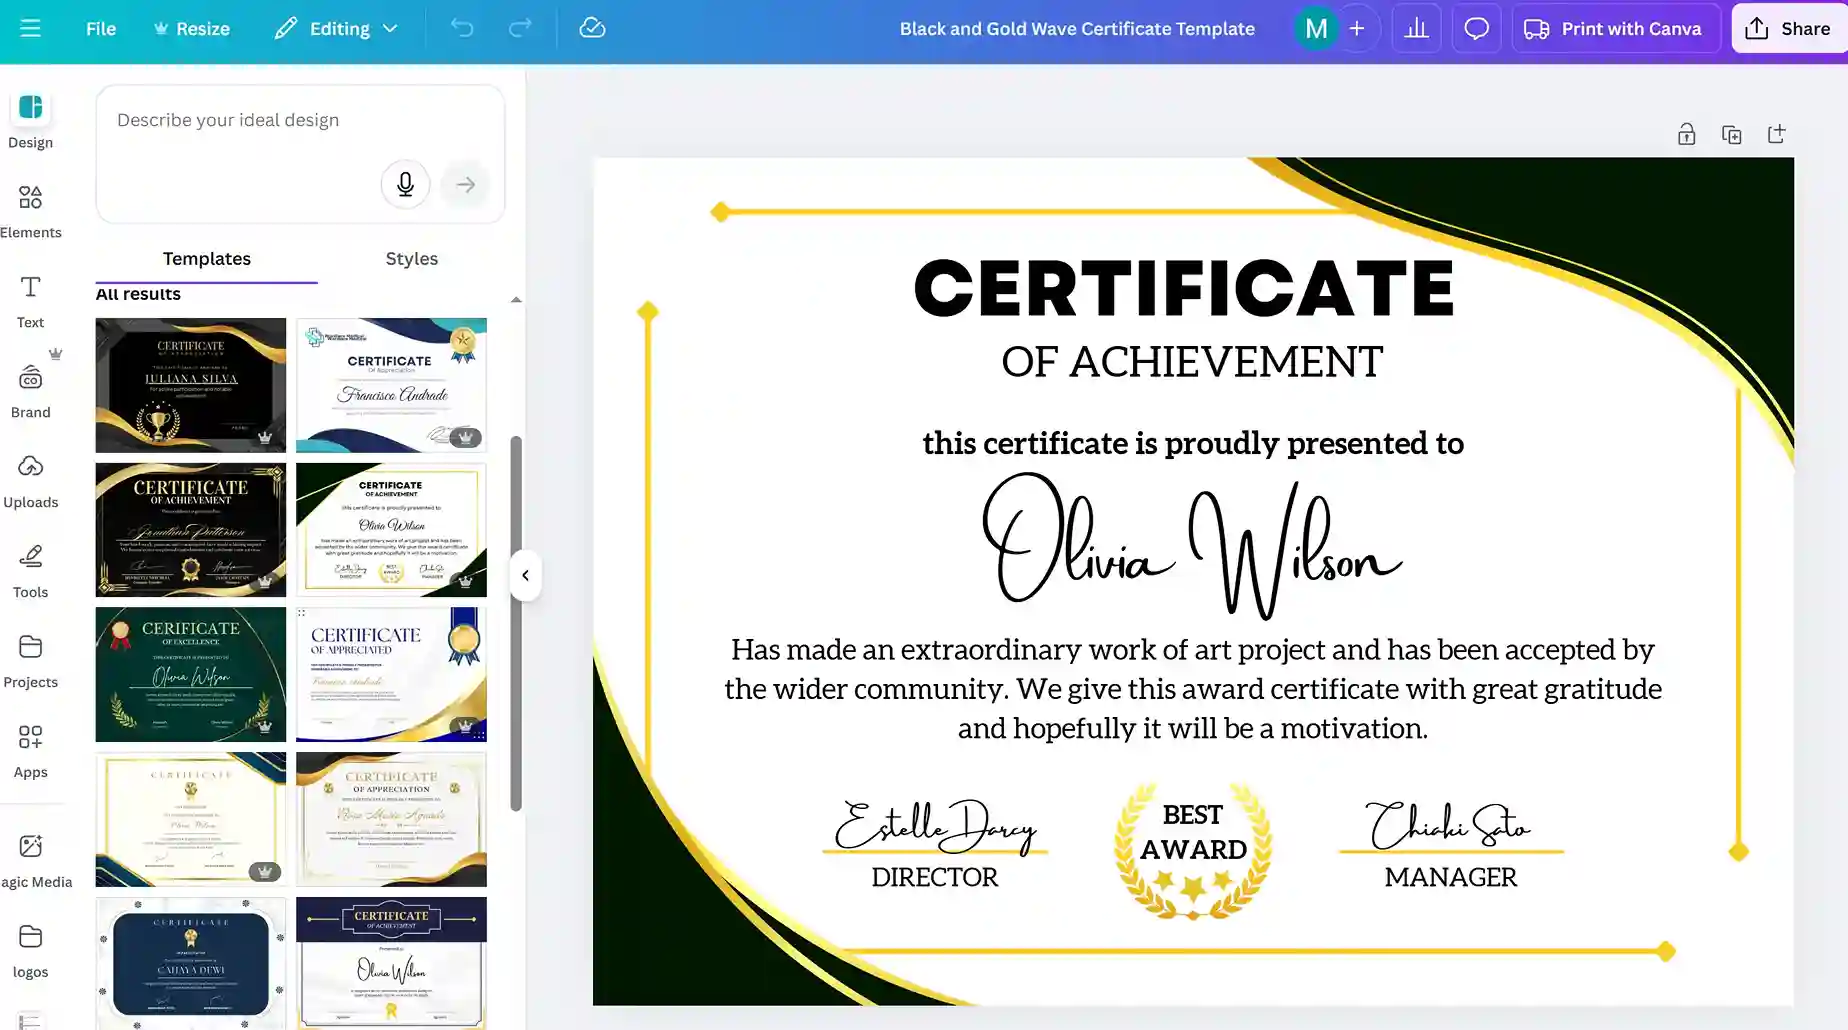Open the Brand panel

[30, 385]
